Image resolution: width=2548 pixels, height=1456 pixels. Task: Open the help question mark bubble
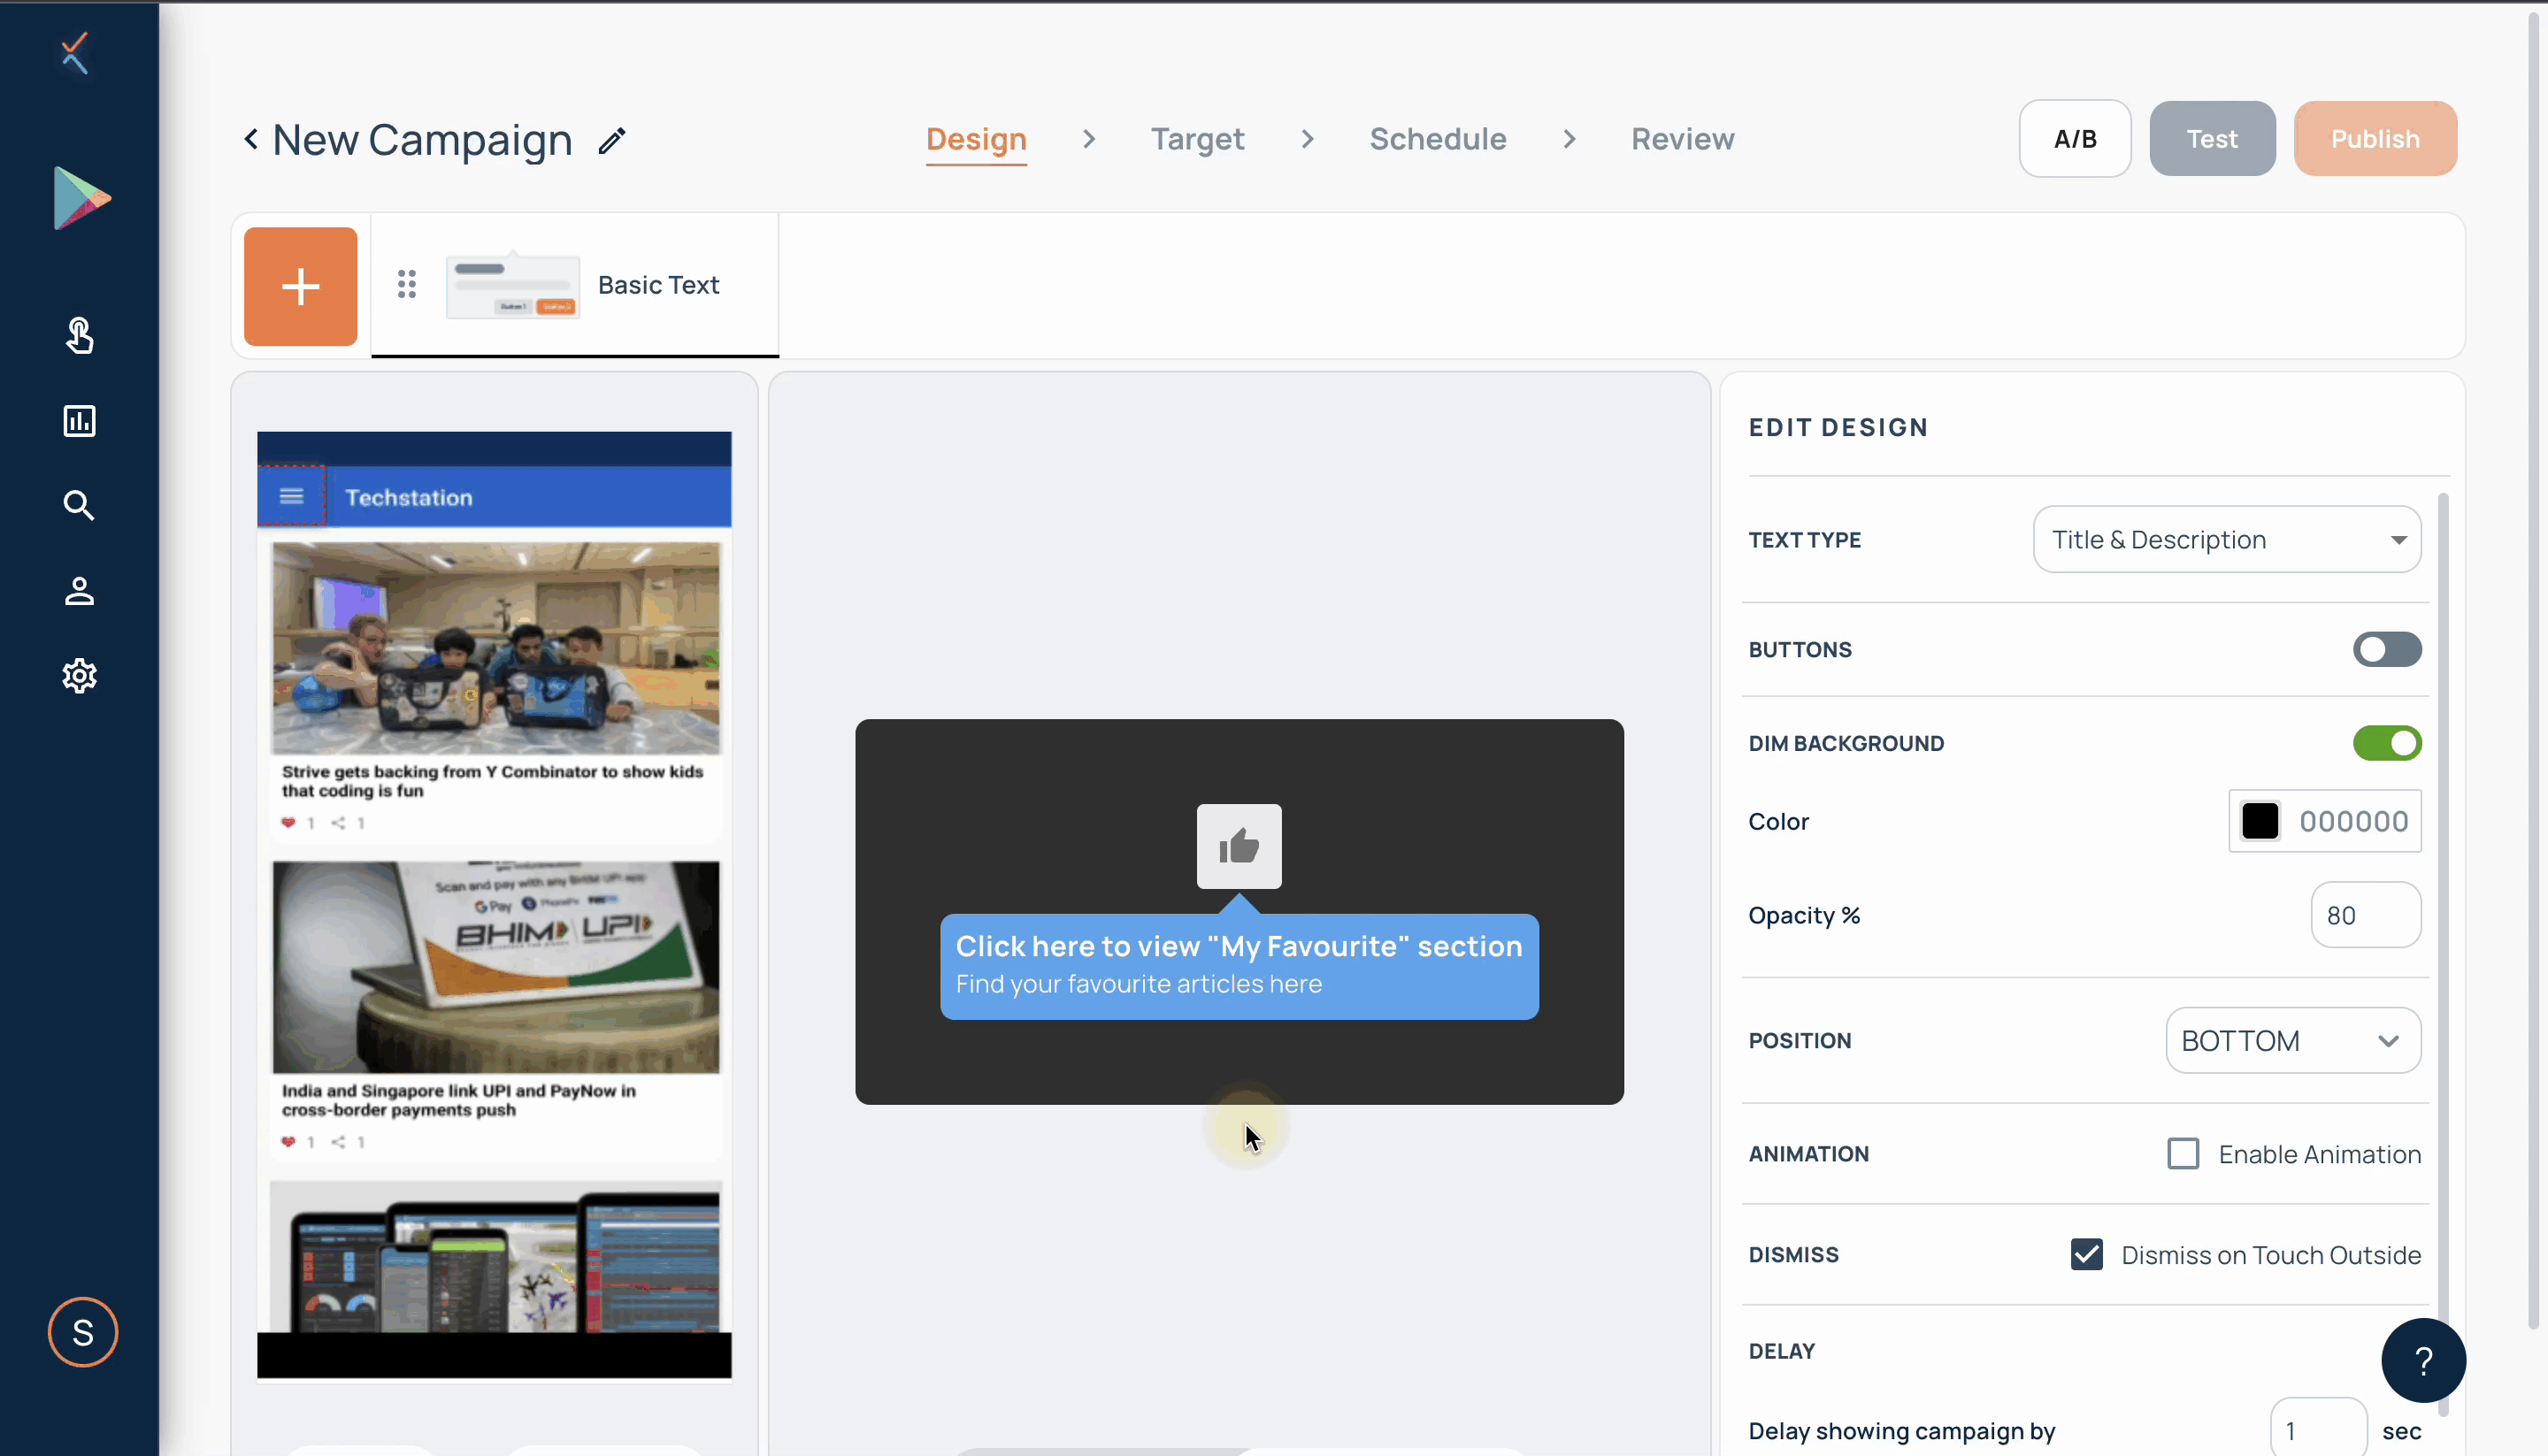coord(2422,1360)
